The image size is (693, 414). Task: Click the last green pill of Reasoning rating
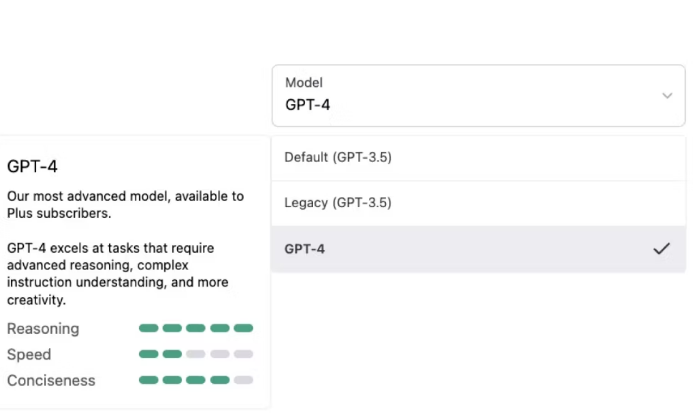coord(244,328)
